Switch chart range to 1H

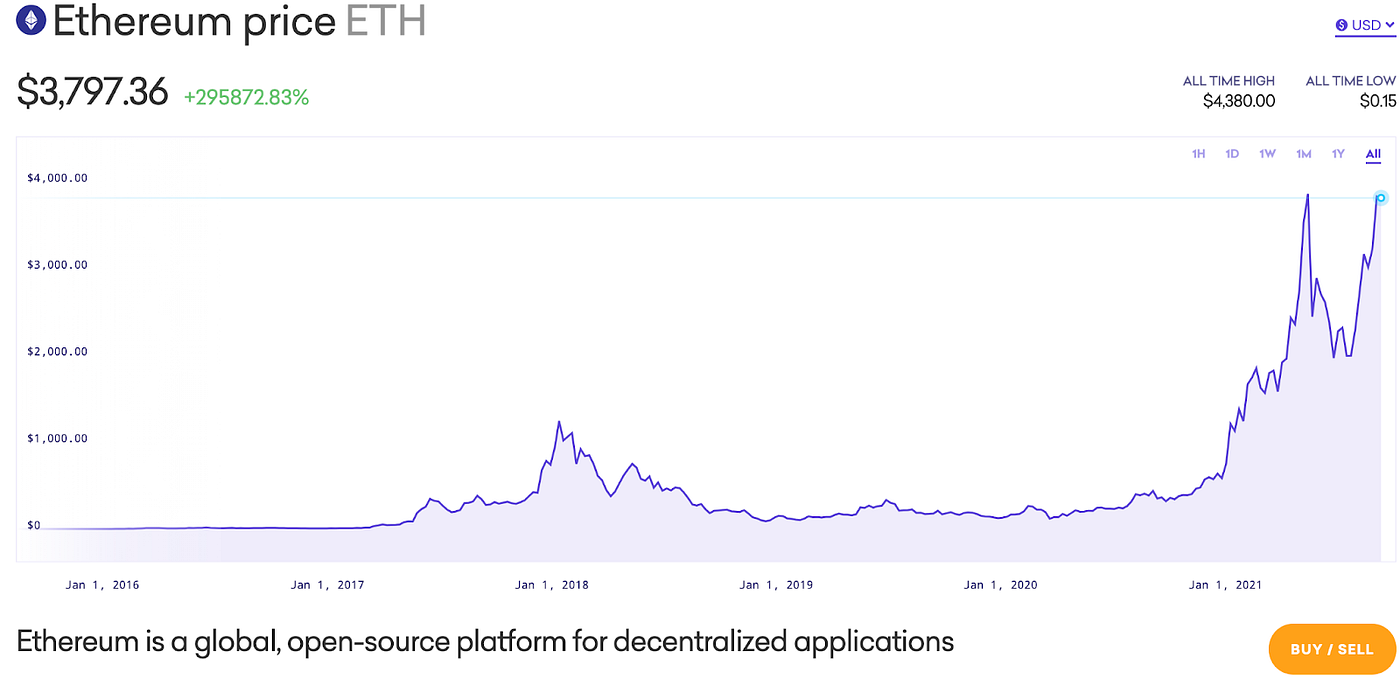pyautogui.click(x=1198, y=153)
